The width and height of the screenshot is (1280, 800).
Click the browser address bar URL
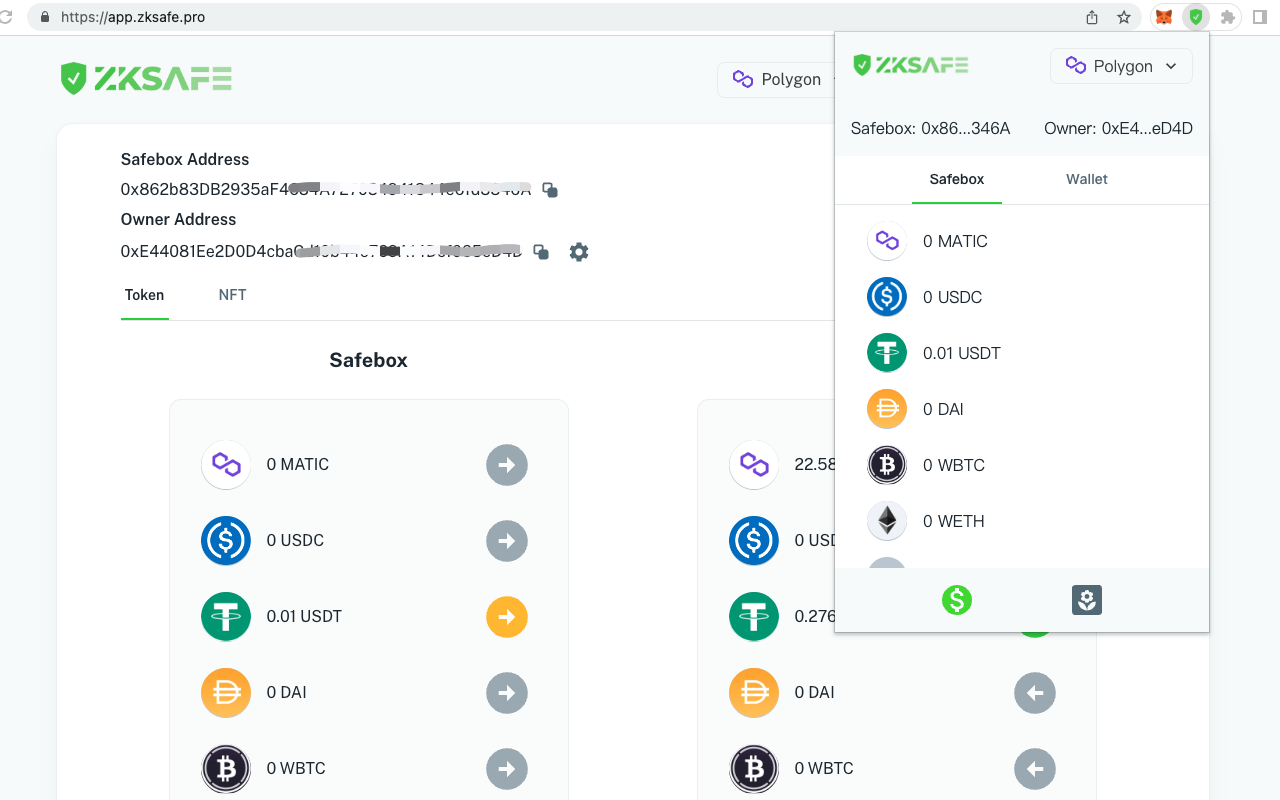pyautogui.click(x=133, y=17)
